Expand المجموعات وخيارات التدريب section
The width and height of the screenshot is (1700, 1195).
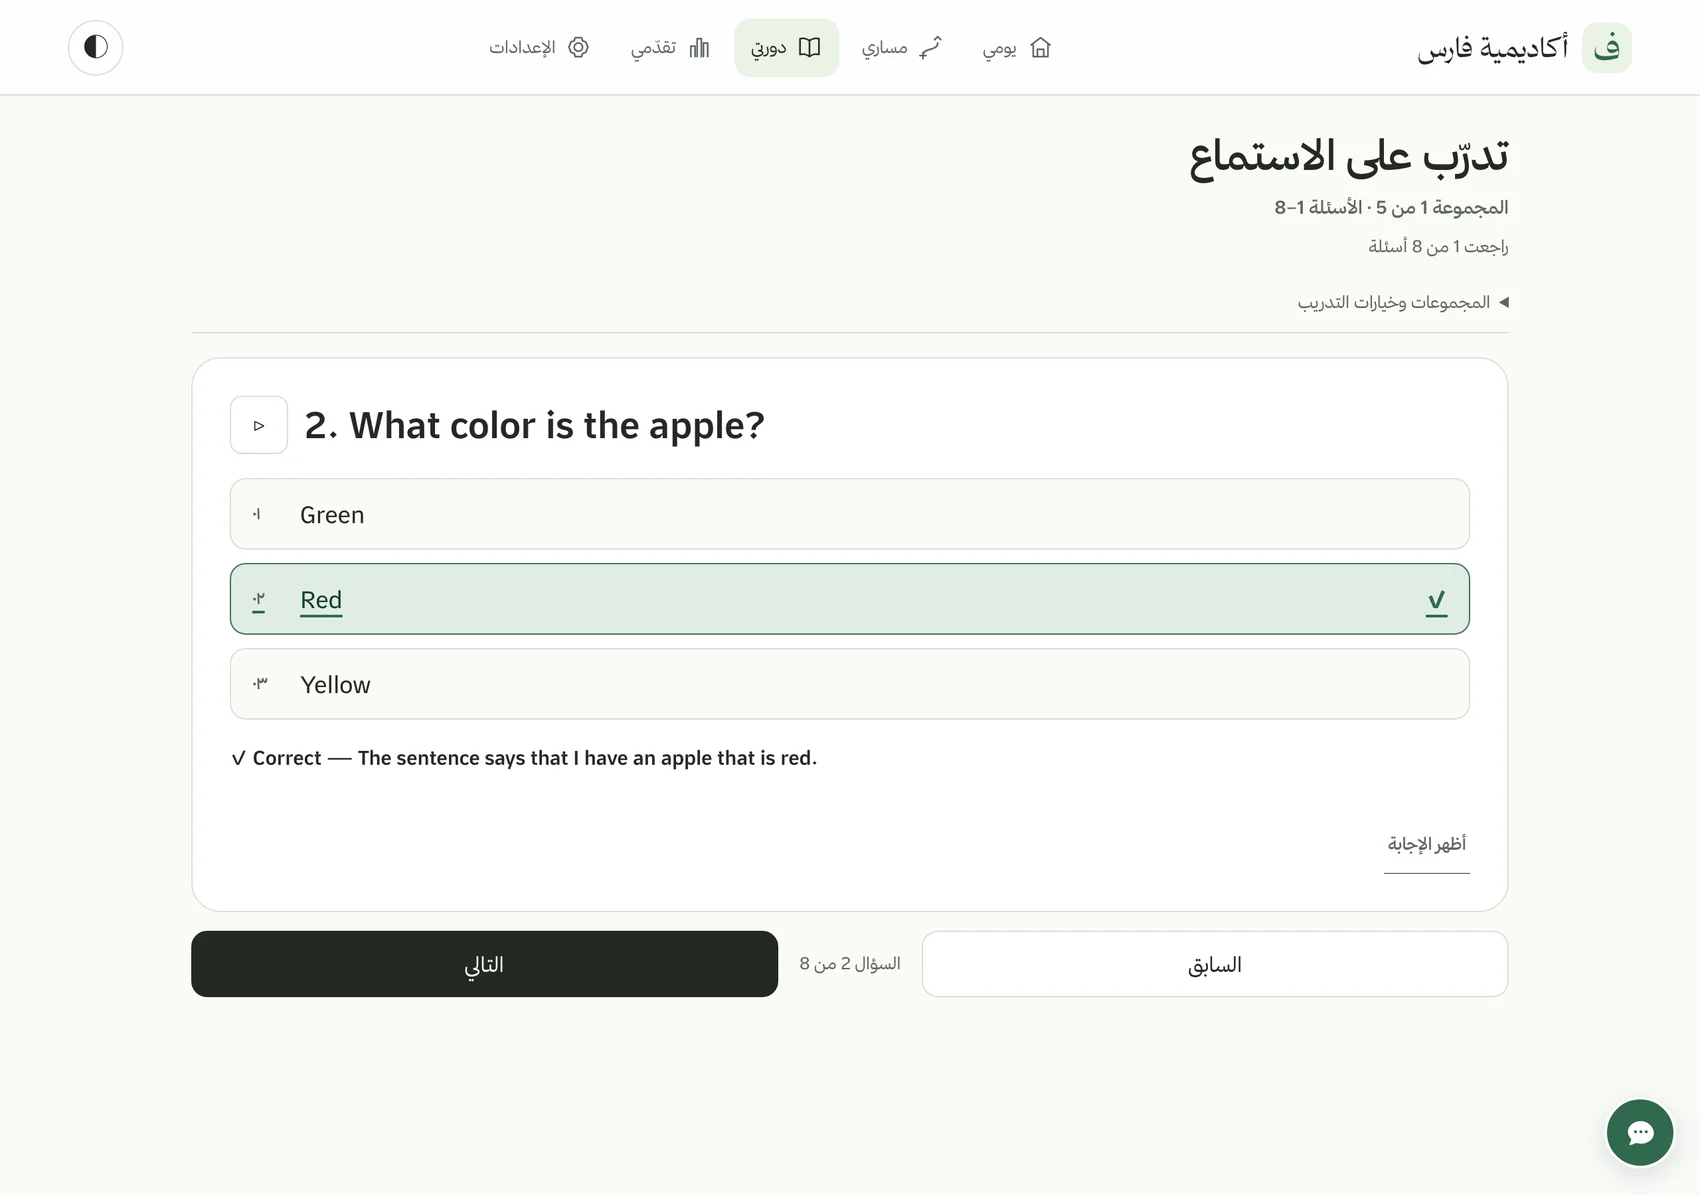(x=1403, y=302)
